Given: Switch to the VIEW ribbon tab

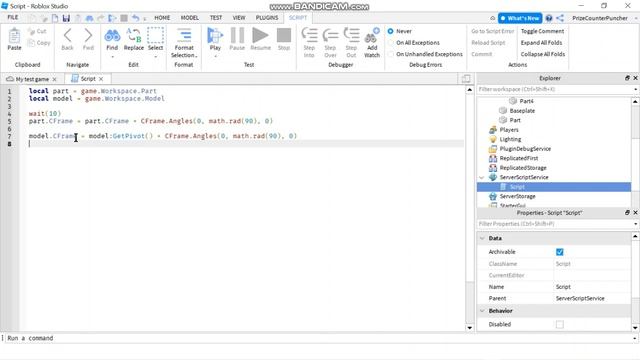Looking at the screenshot, I should [239, 18].
